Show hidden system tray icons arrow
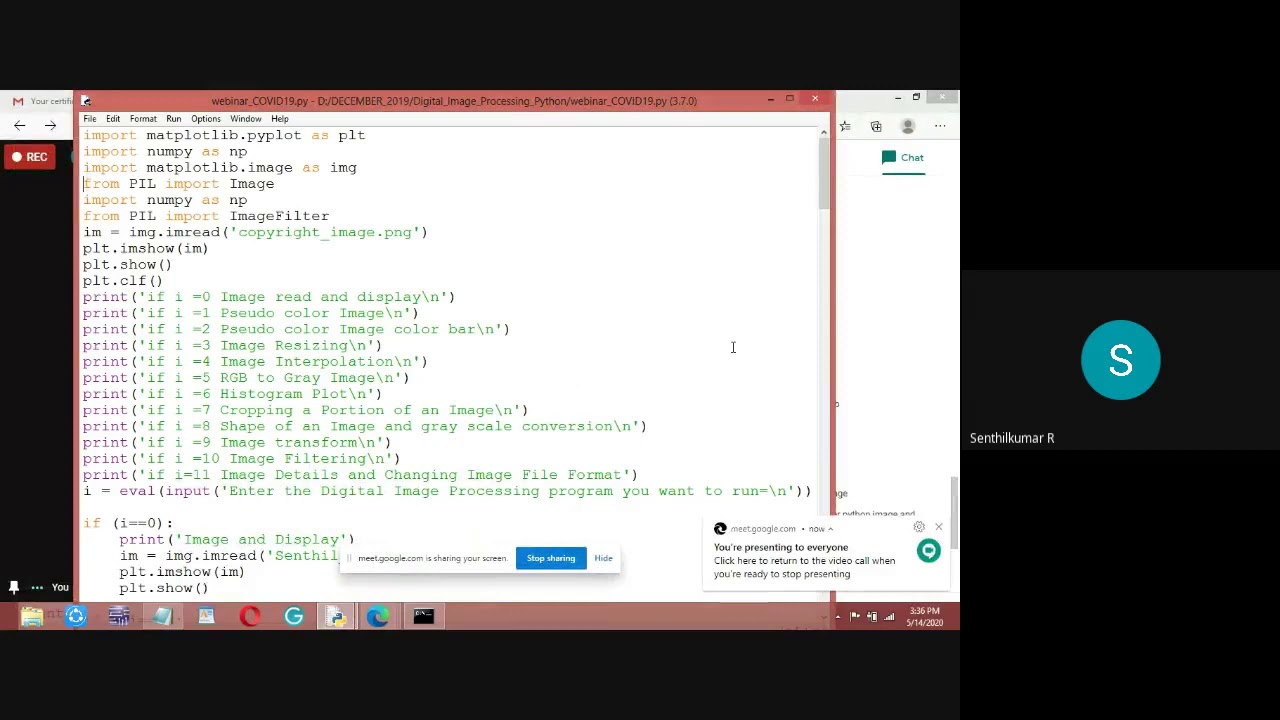Viewport: 1280px width, 720px height. [x=839, y=617]
